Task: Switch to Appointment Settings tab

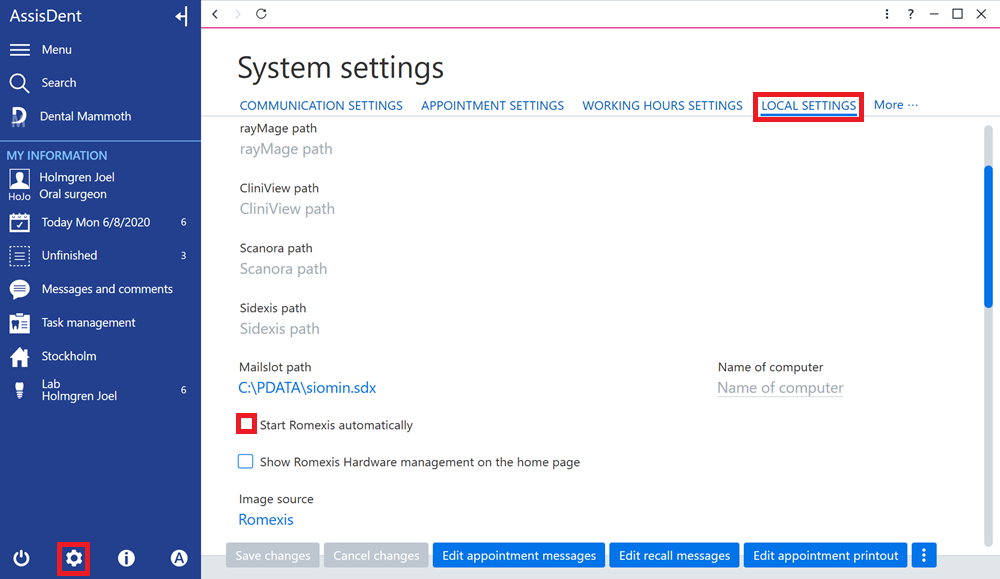Action: 492,106
